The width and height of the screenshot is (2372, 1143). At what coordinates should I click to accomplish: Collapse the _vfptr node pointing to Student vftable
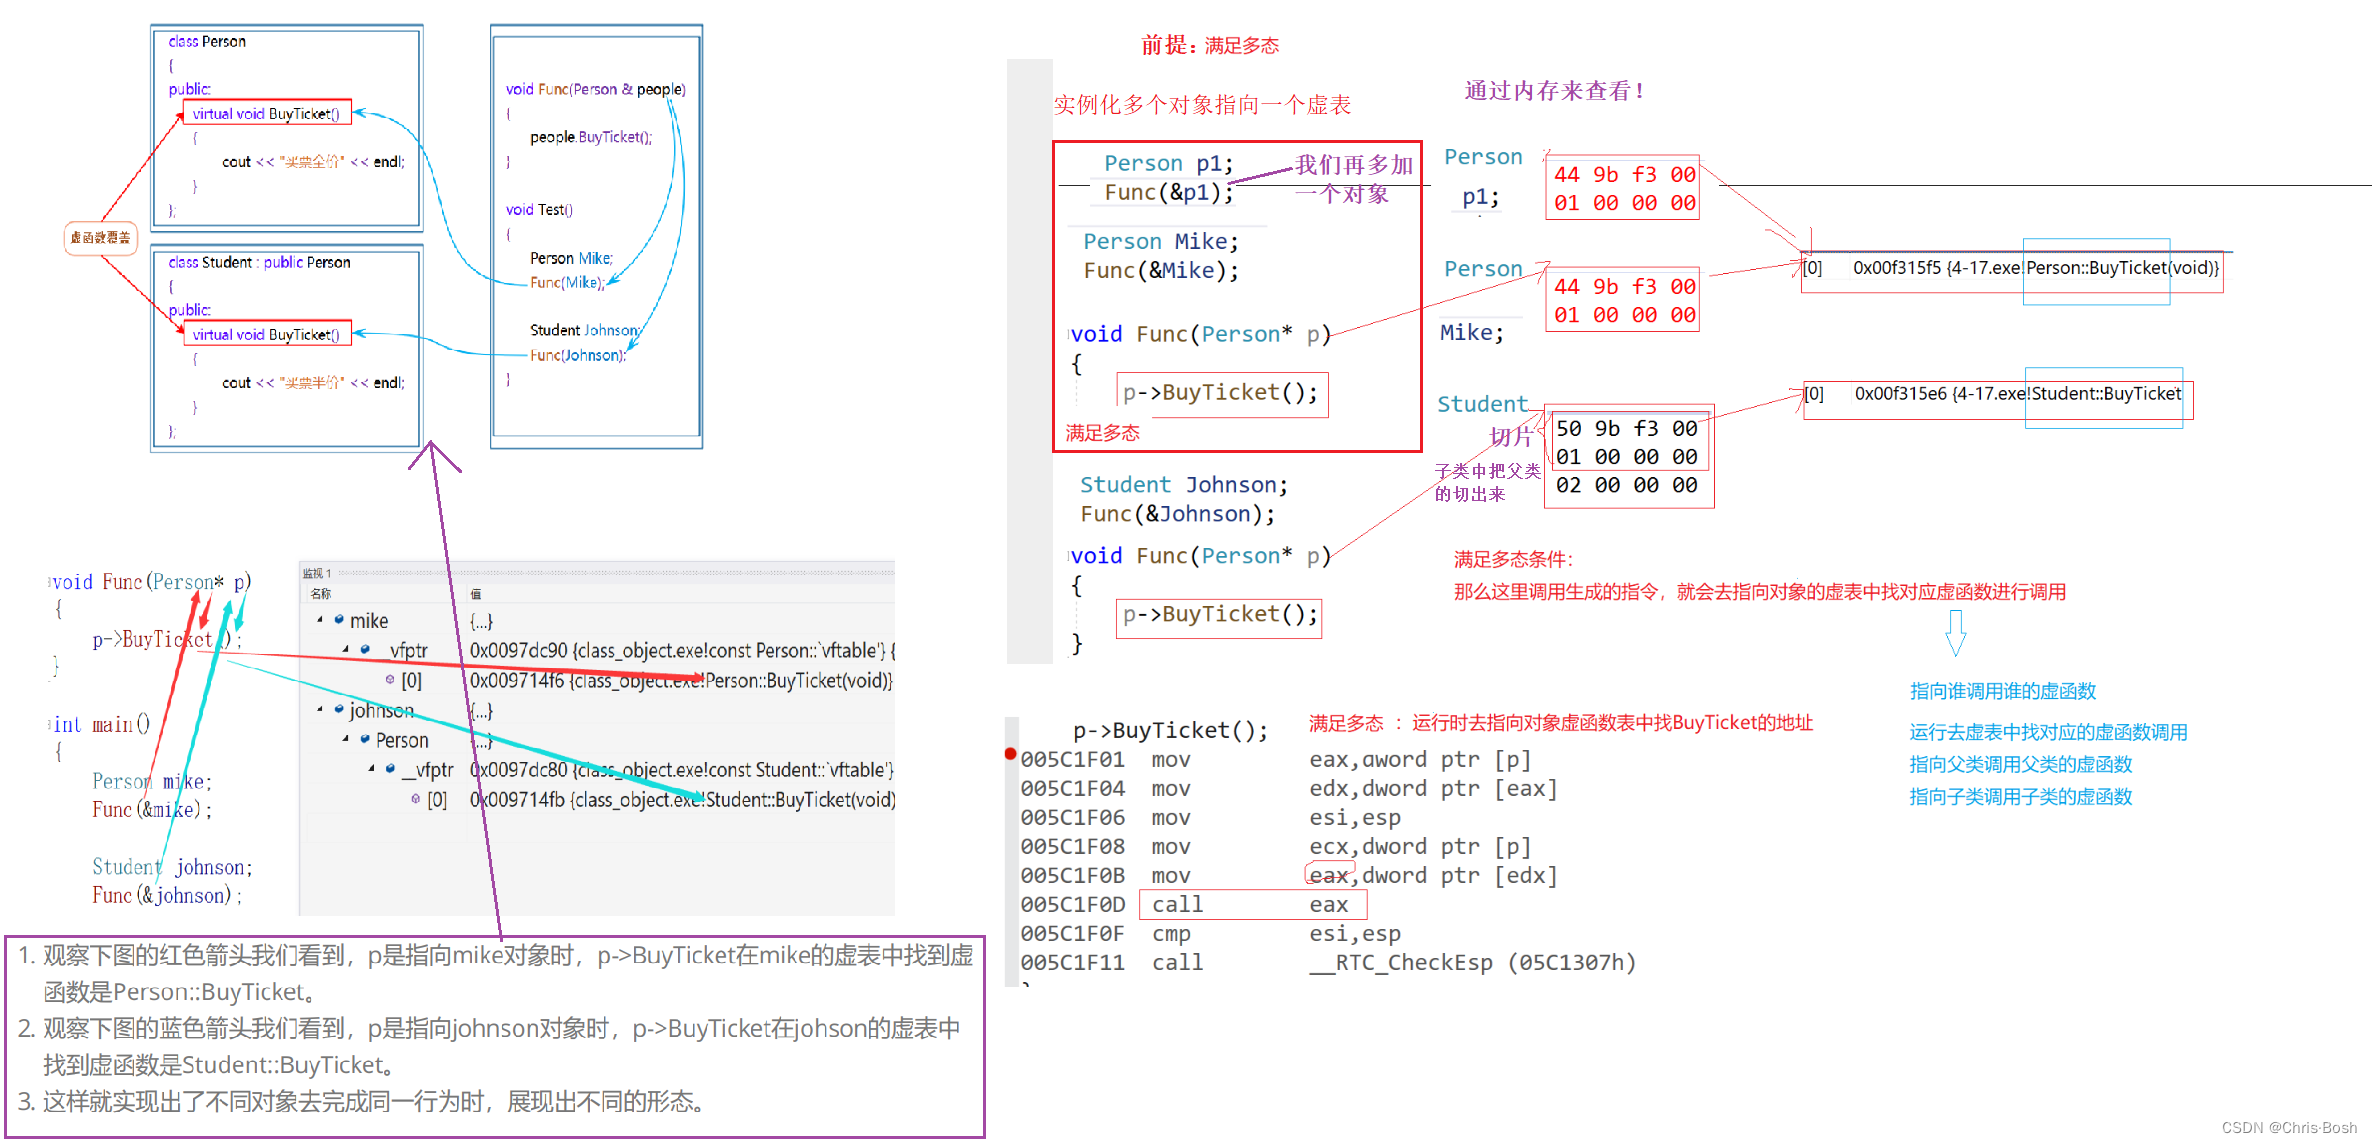(x=371, y=769)
